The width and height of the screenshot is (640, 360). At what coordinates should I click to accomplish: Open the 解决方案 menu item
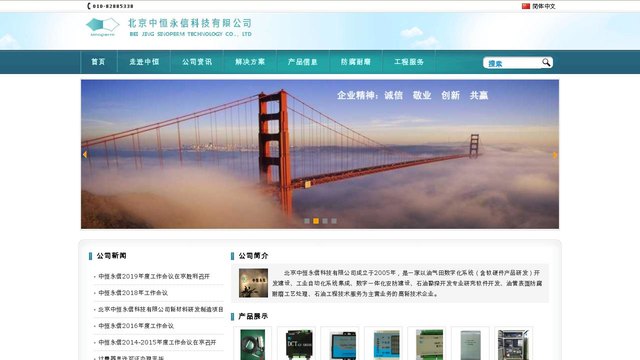(x=250, y=62)
